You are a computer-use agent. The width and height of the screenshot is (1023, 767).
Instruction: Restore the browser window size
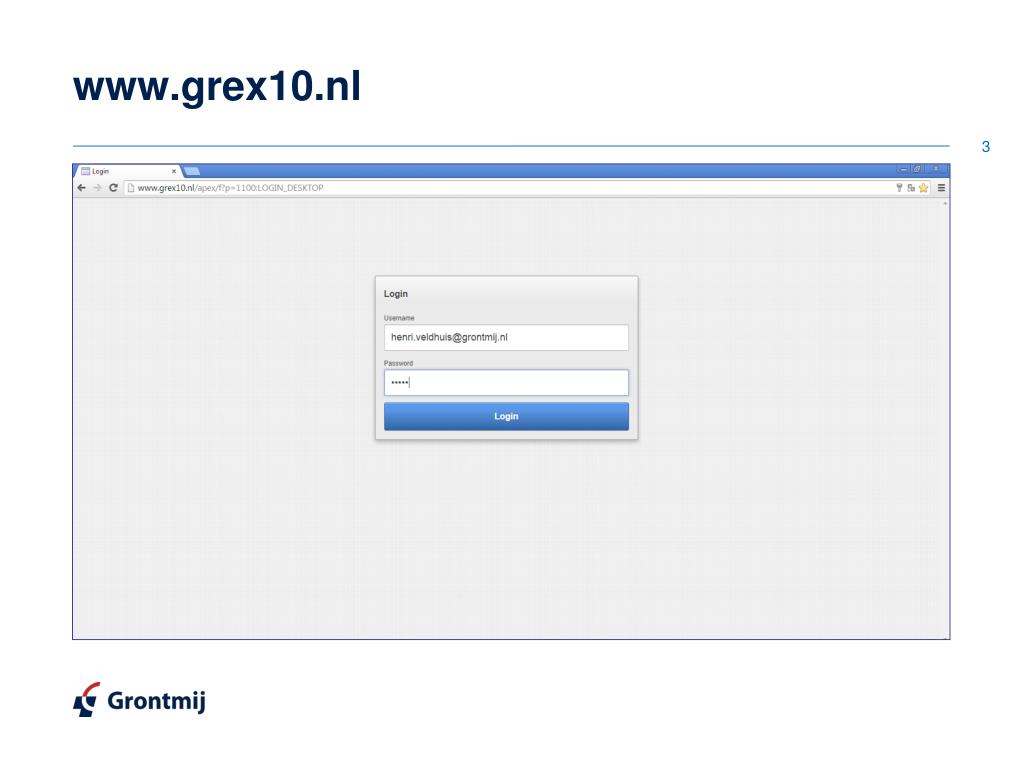[917, 169]
